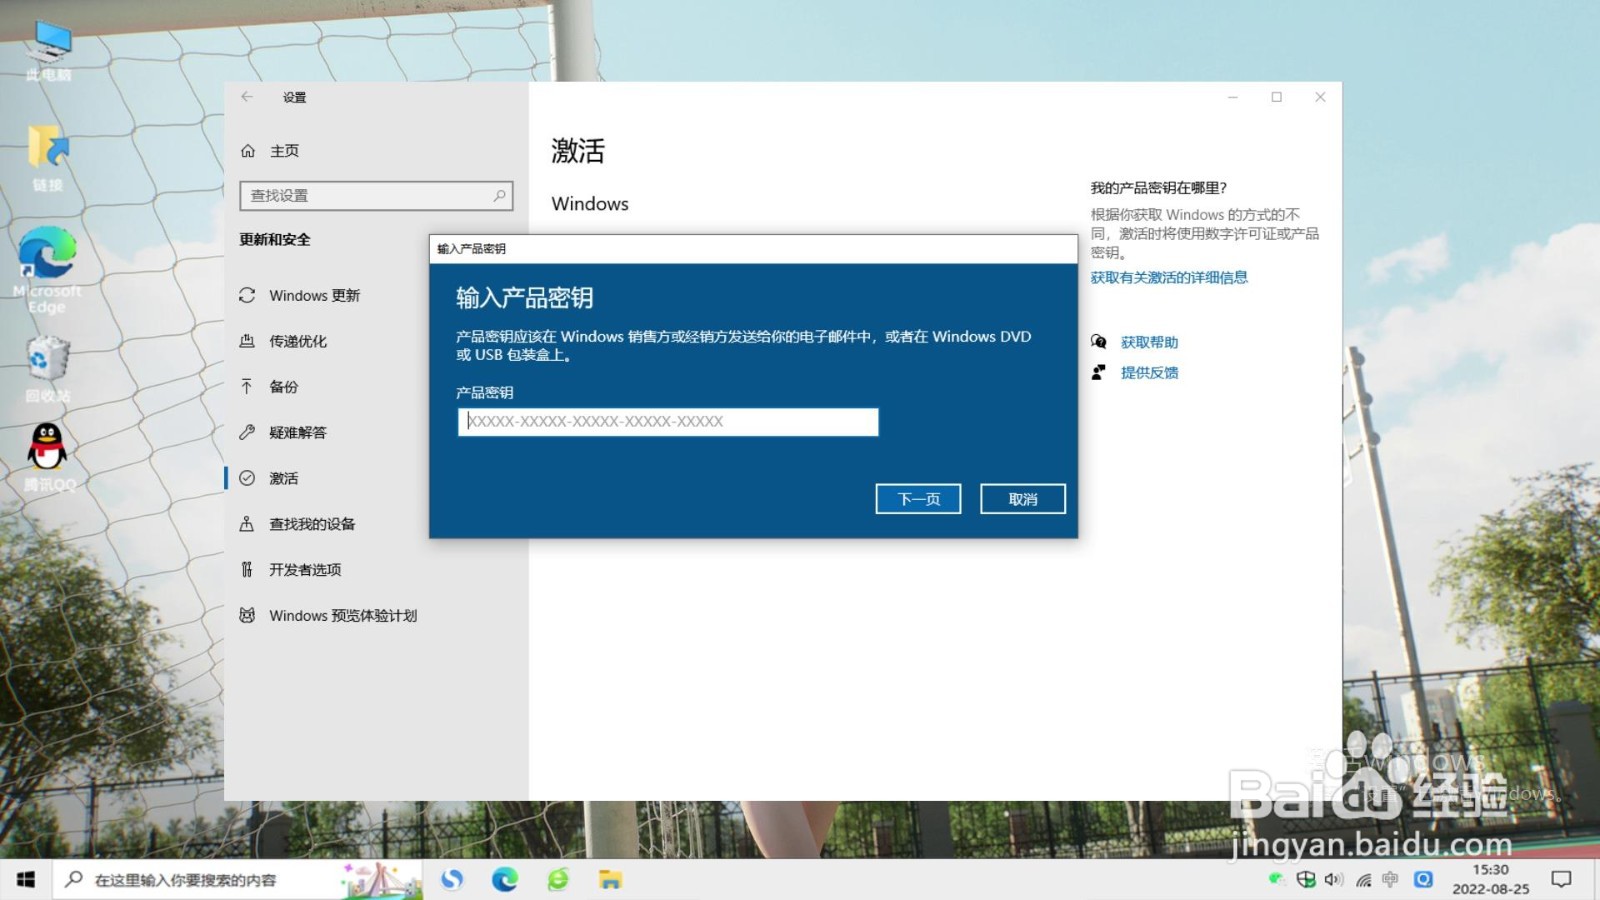Select the 激活 activation entry

tap(269, 478)
